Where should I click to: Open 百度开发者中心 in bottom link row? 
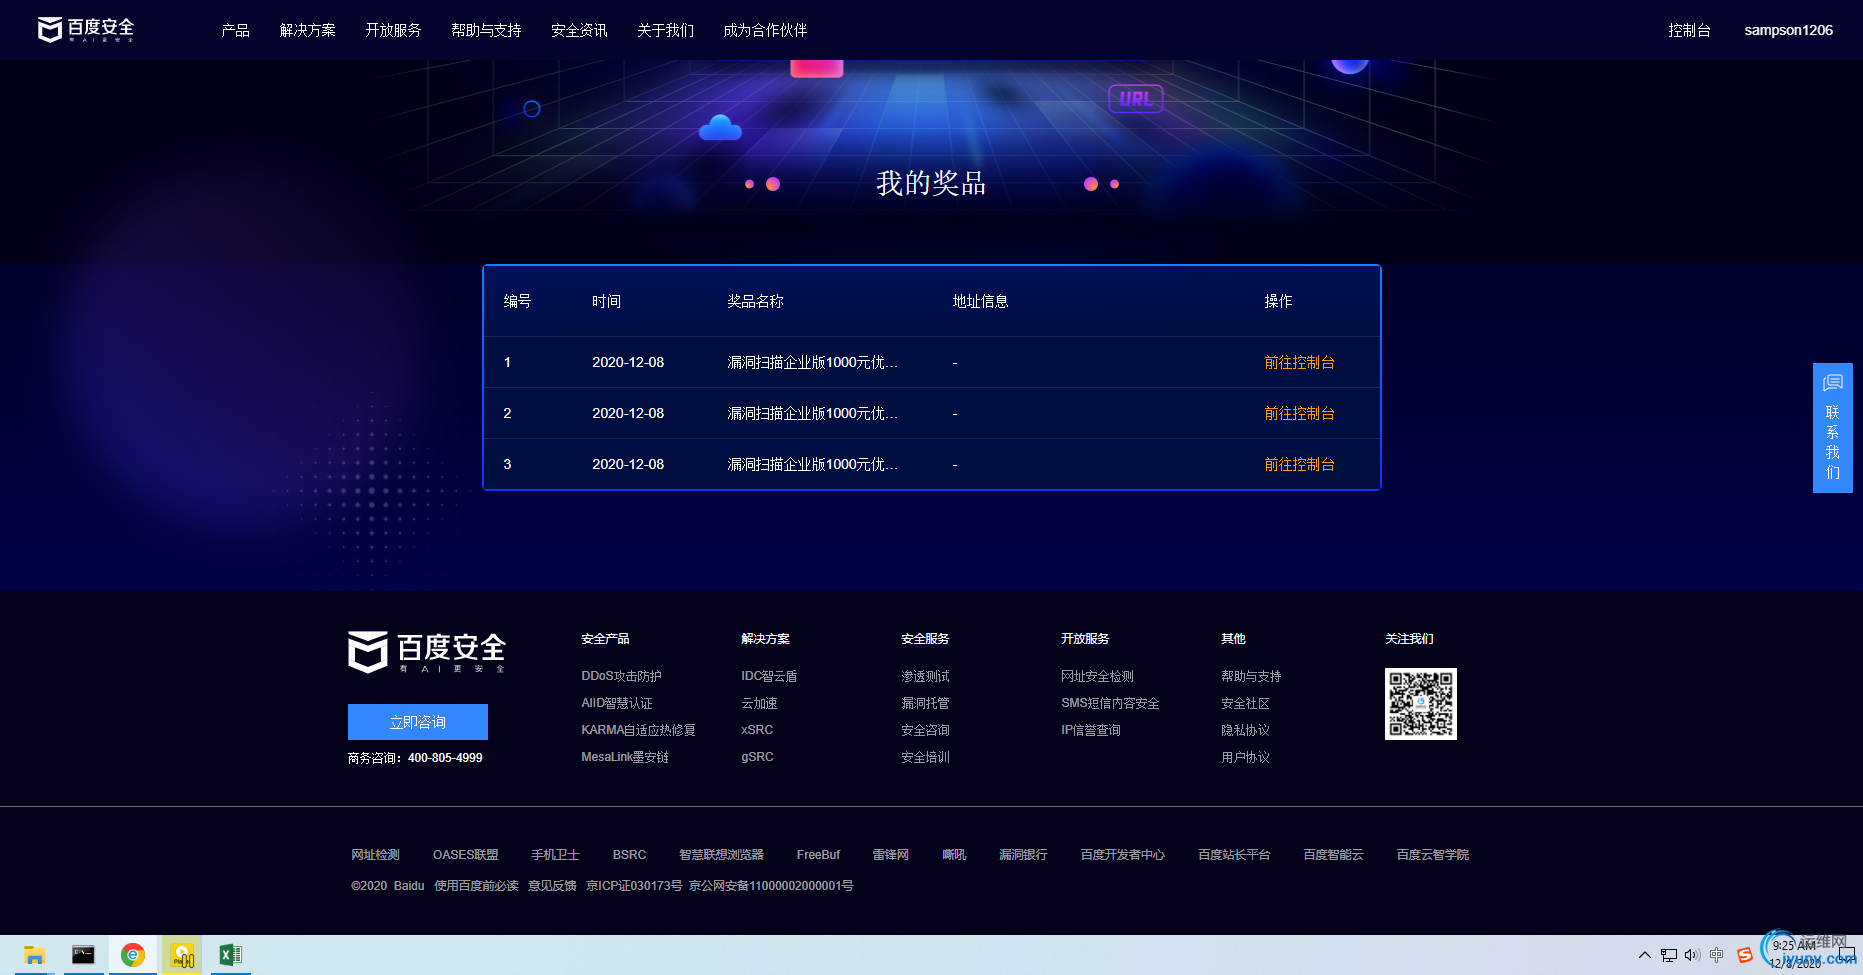click(x=1122, y=855)
